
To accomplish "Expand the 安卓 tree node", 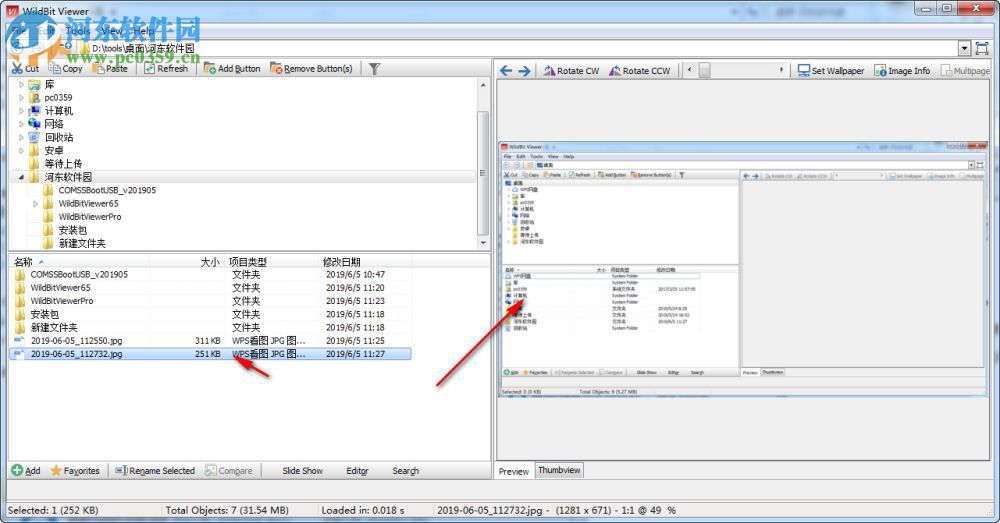I will click(21, 151).
